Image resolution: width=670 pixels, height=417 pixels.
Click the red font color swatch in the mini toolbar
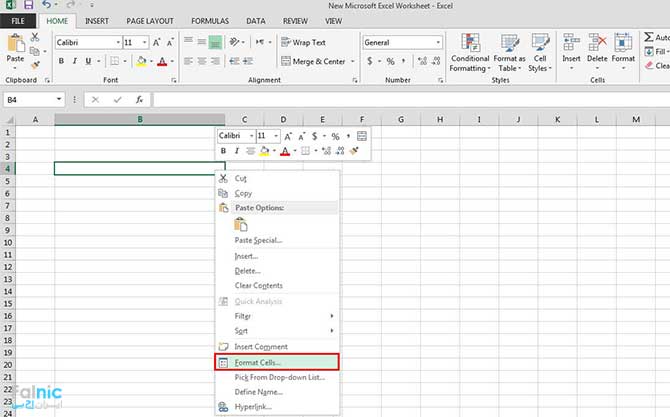pos(284,151)
